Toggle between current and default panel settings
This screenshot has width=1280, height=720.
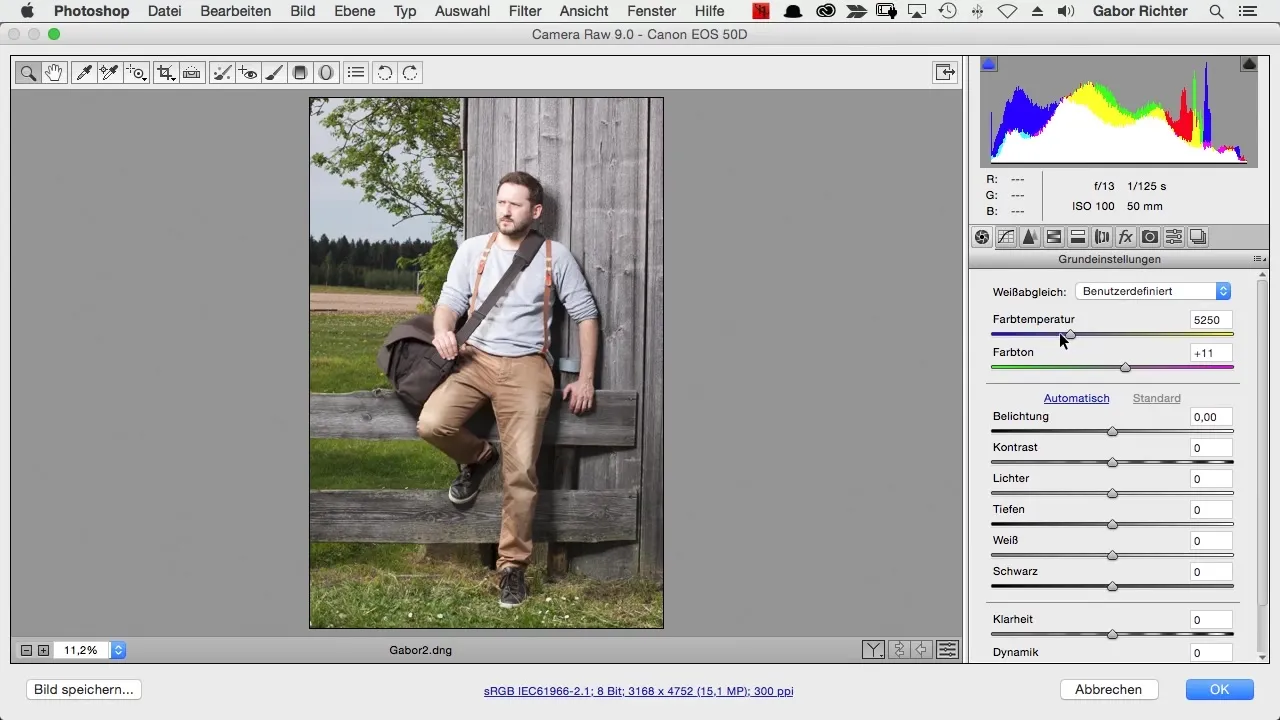pos(948,650)
